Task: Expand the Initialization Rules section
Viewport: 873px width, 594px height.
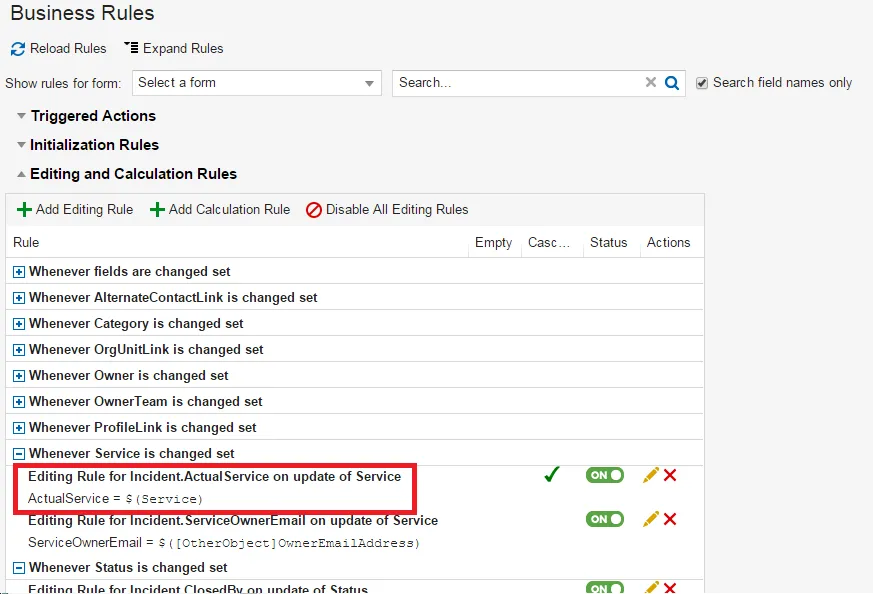Action: point(21,145)
